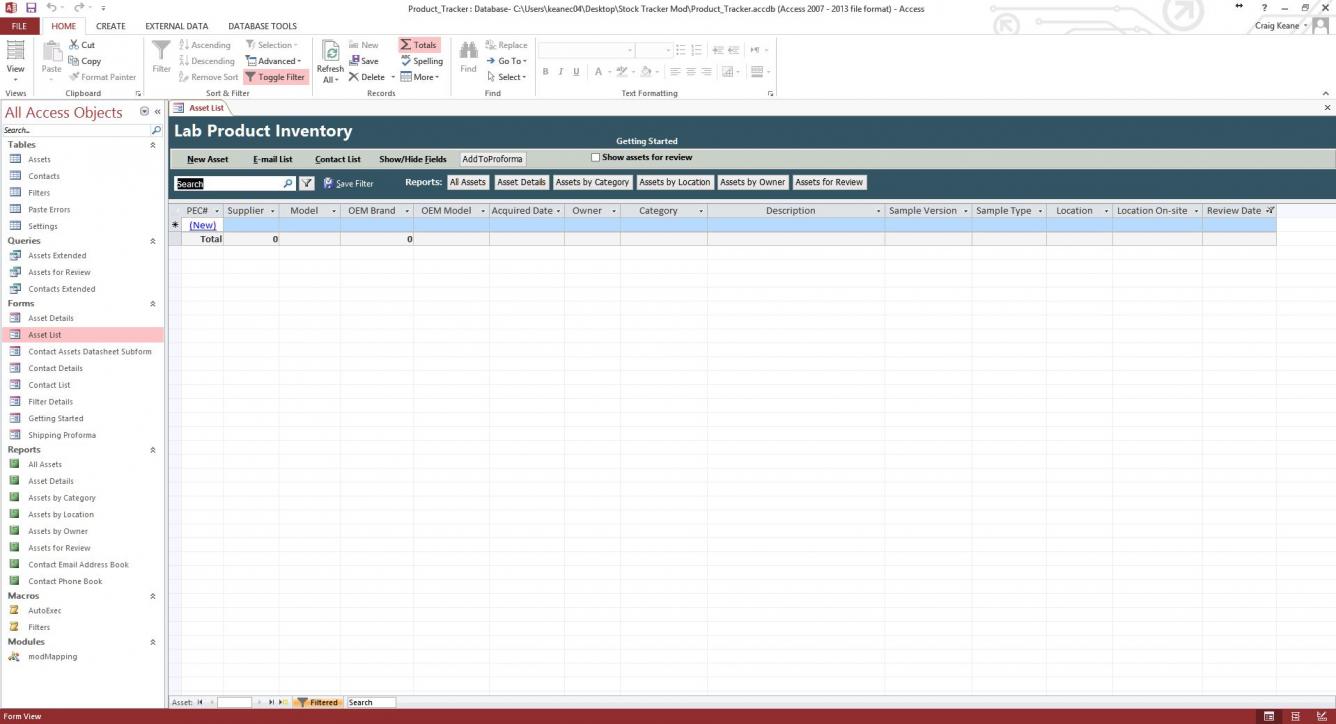Open the Select dropdown in Find group
The image size is (1336, 724).
pyautogui.click(x=506, y=77)
